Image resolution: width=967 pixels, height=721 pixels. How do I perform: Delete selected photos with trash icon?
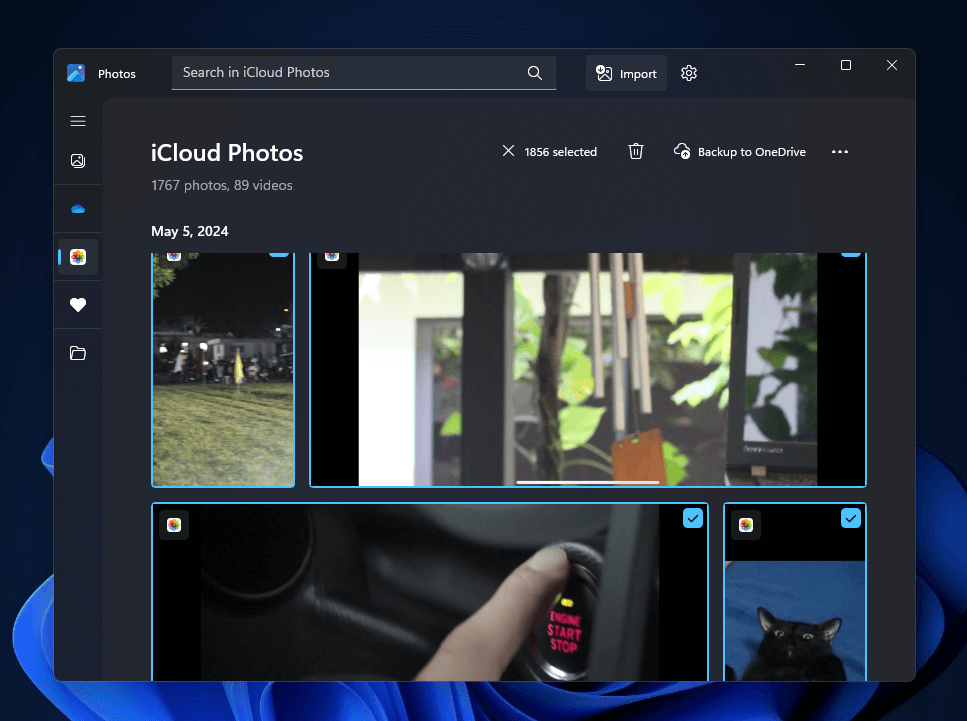coord(636,151)
